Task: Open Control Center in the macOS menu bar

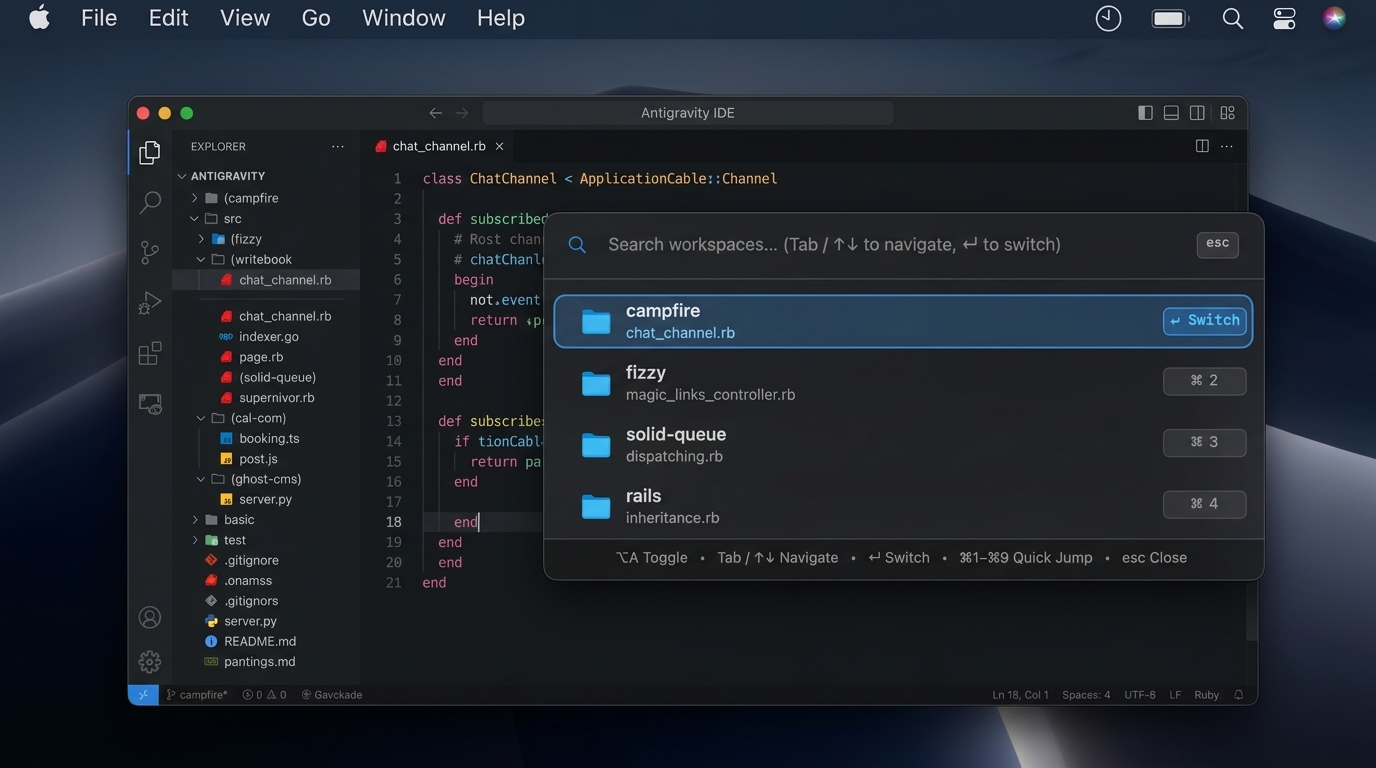Action: click(1284, 18)
